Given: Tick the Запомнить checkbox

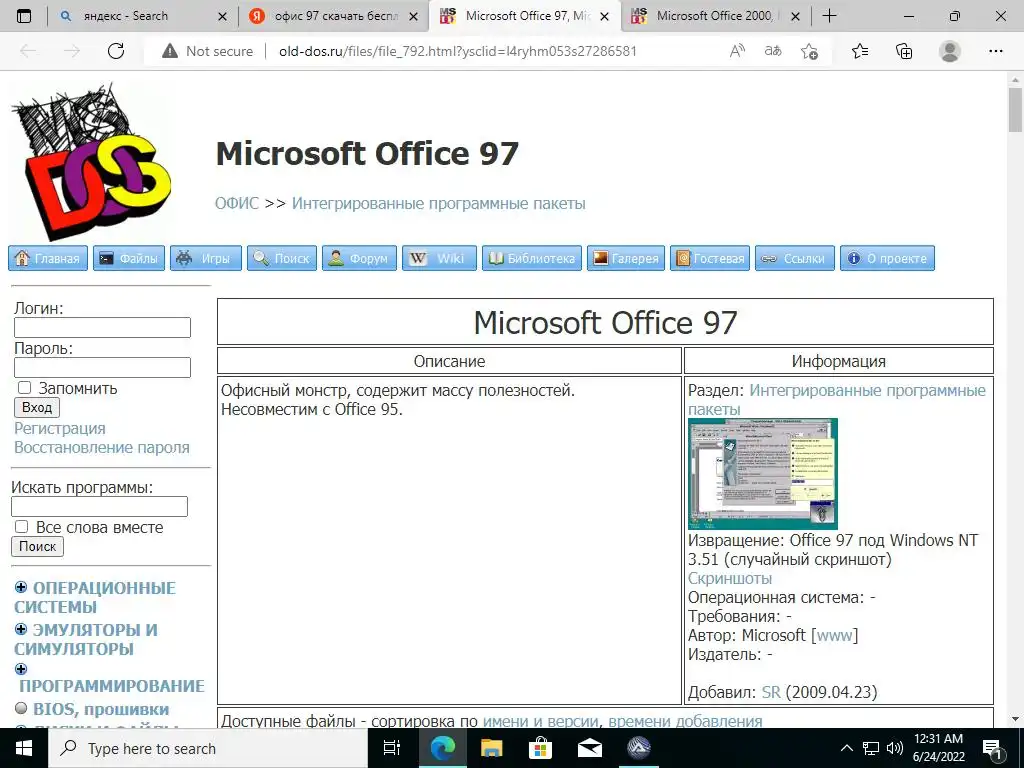Looking at the screenshot, I should 24,387.
